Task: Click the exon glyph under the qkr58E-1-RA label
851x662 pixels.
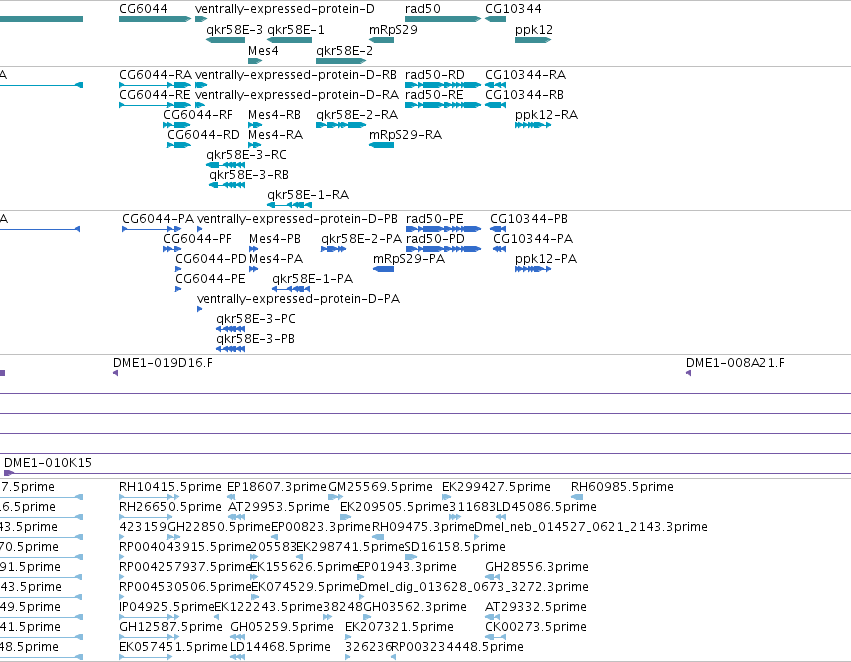Action: point(289,205)
